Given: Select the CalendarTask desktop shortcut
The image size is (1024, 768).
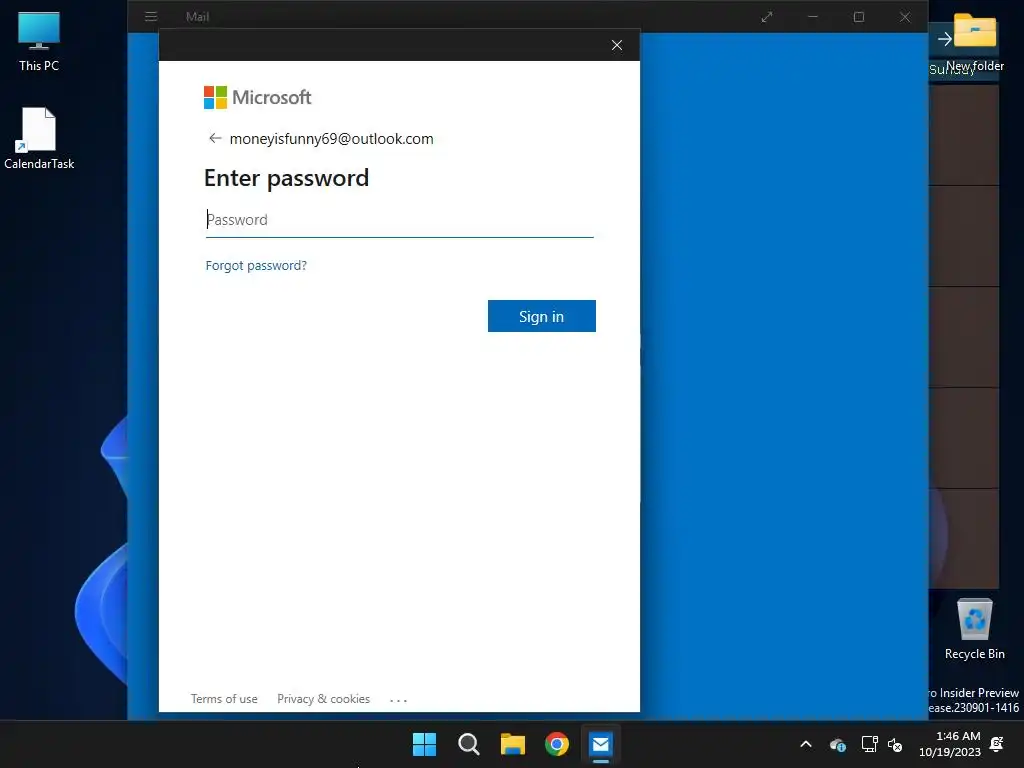Looking at the screenshot, I should 39,138.
